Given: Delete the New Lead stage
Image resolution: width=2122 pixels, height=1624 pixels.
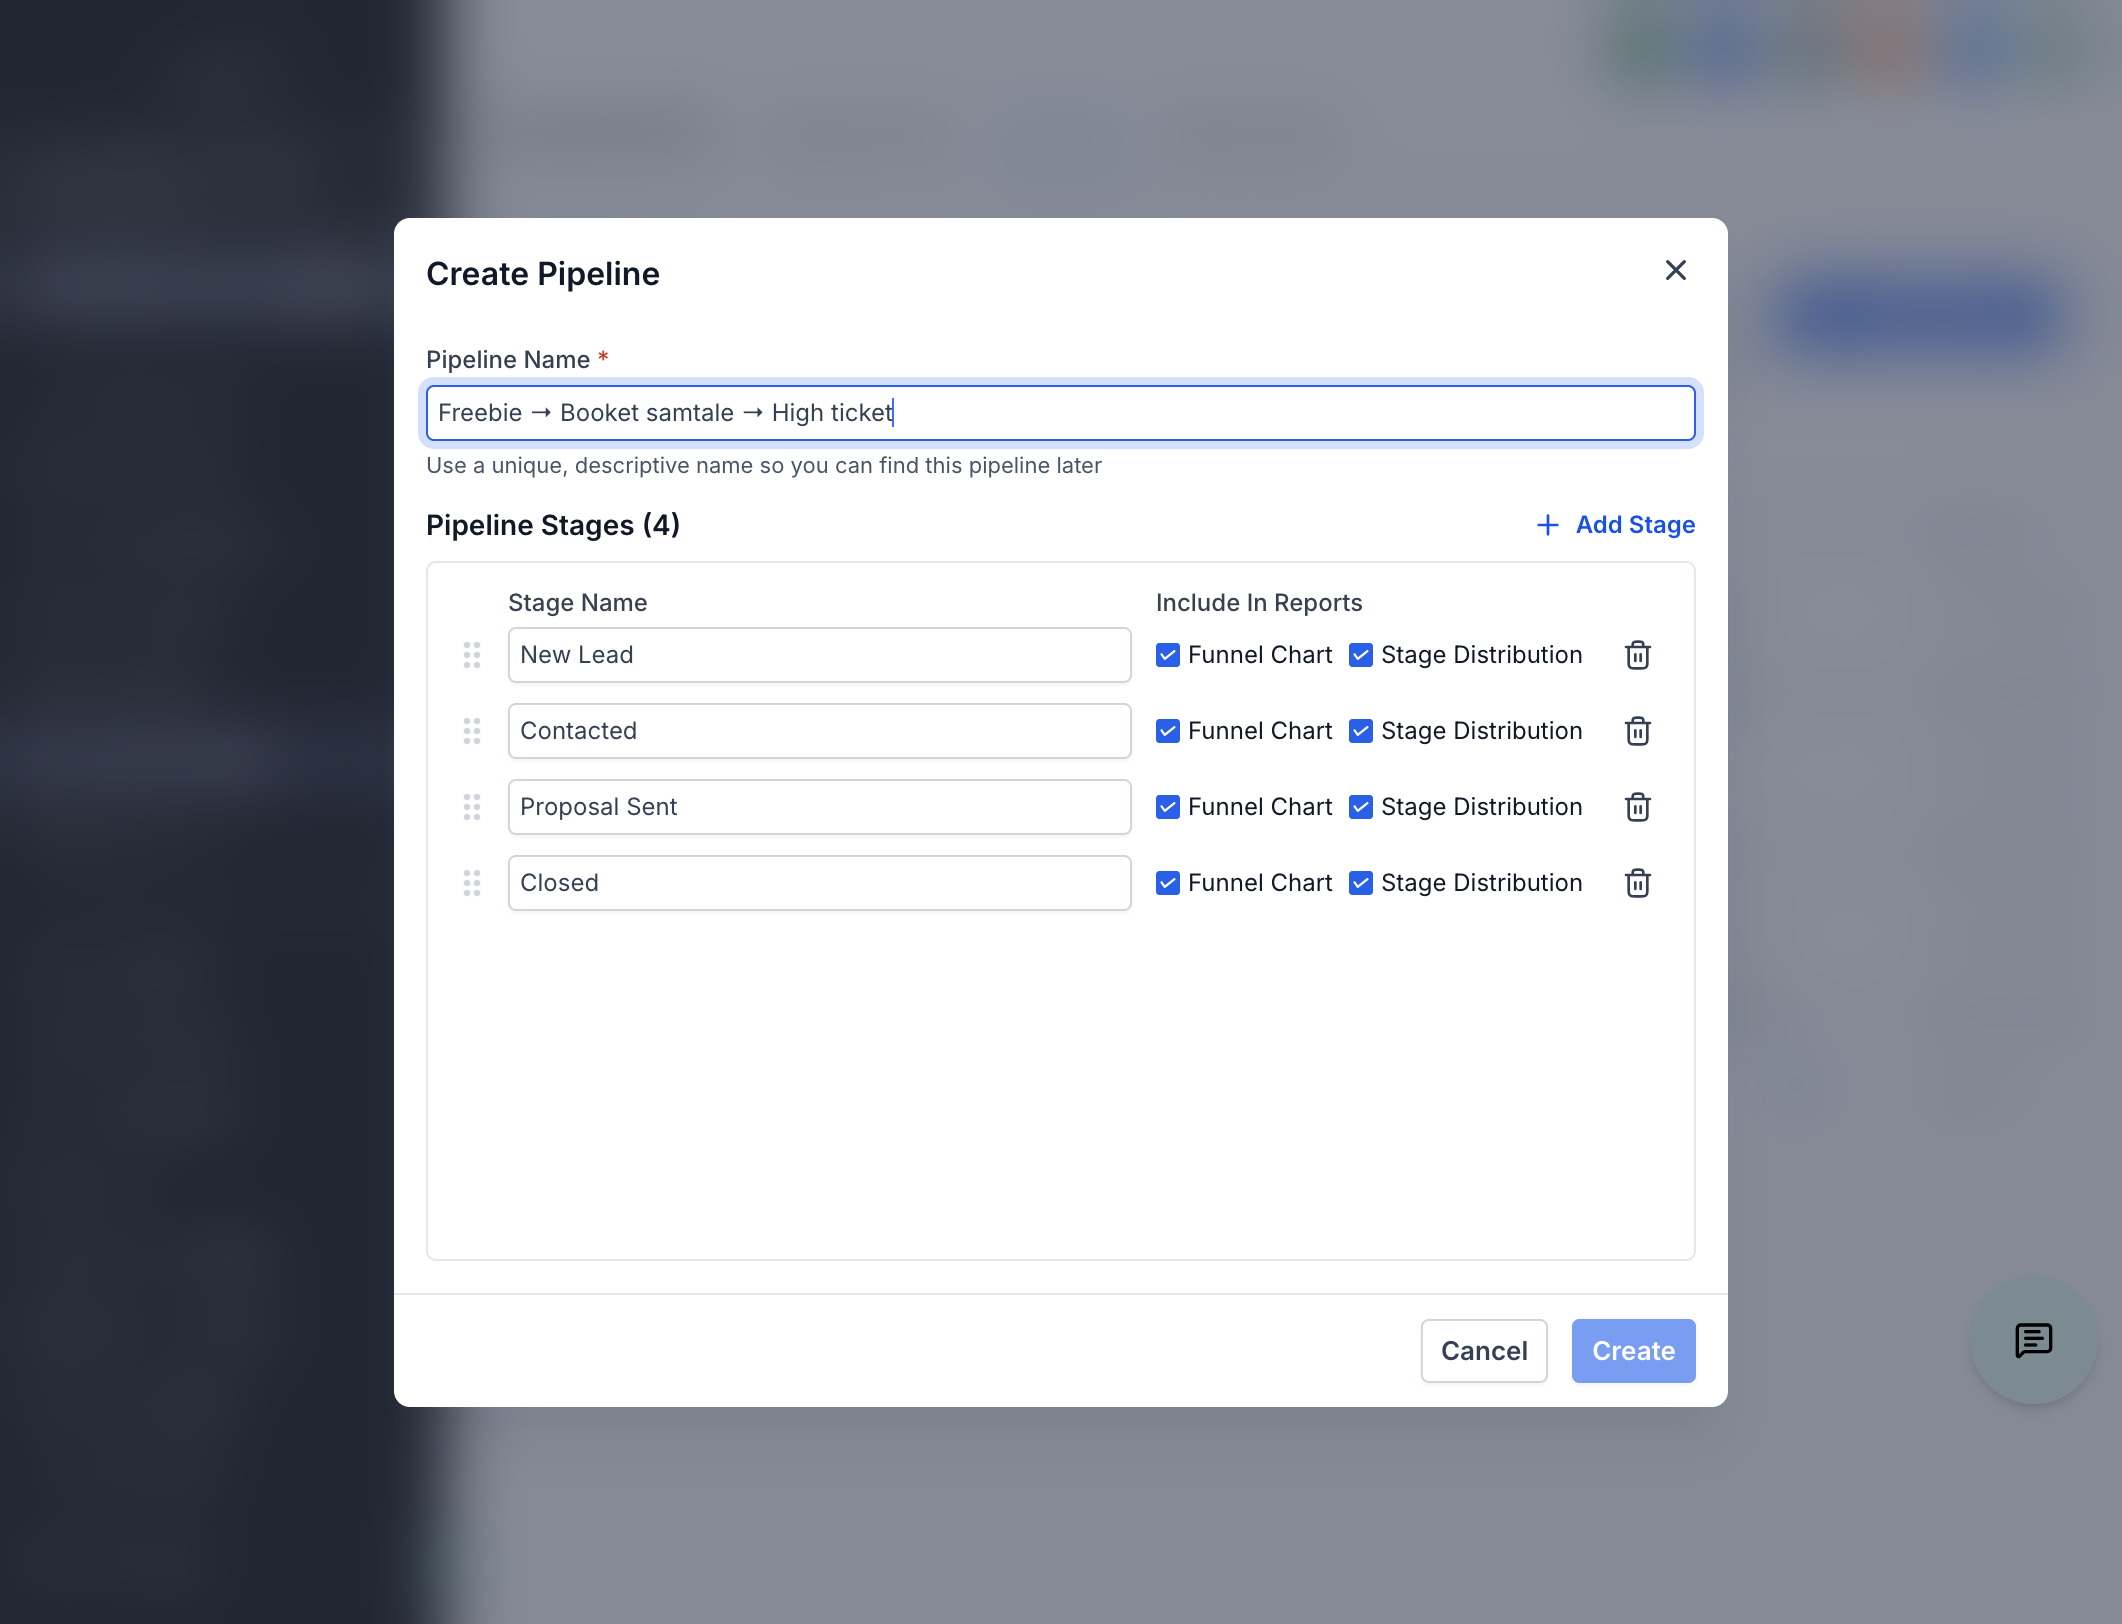Looking at the screenshot, I should pyautogui.click(x=1637, y=655).
